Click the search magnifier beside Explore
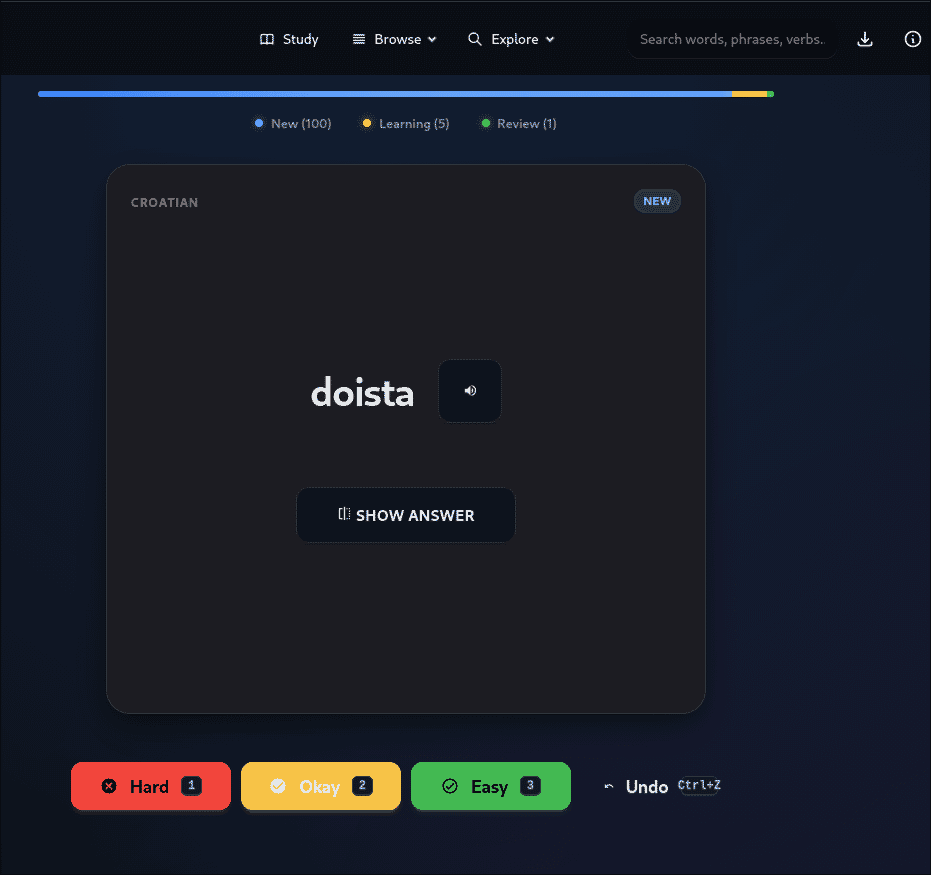 (474, 39)
